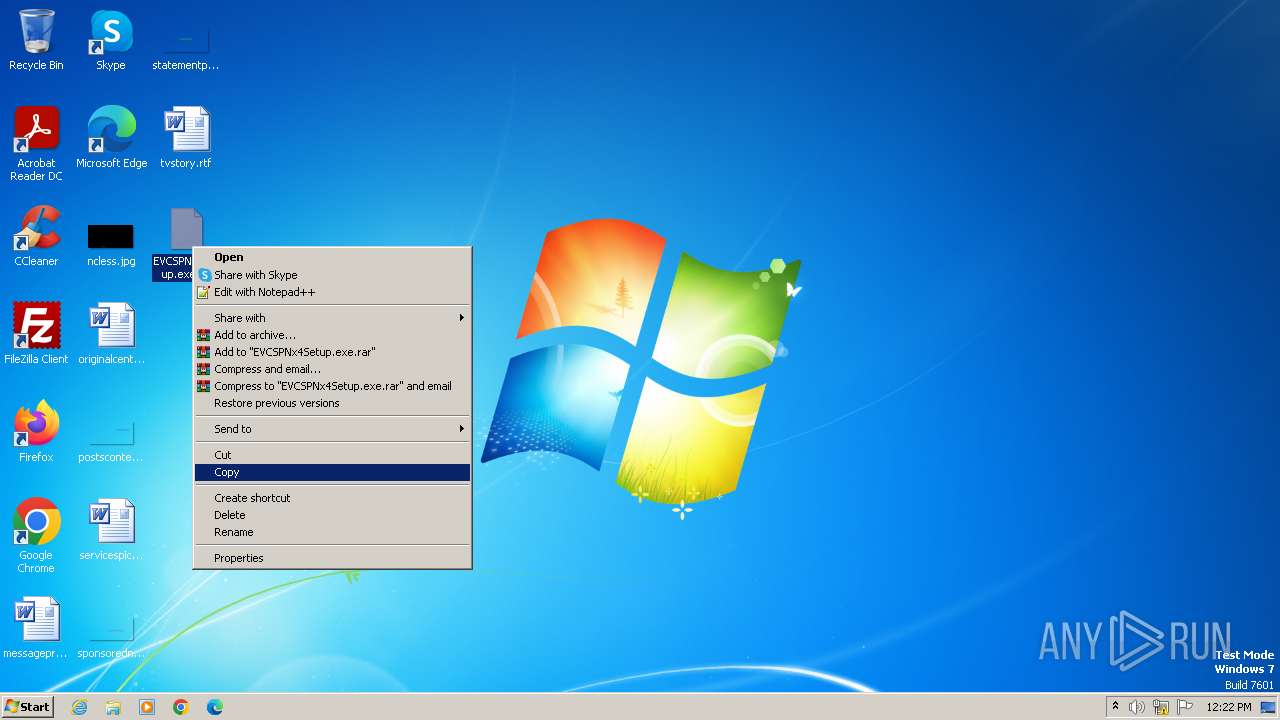Open the volume speaker tray icon
1280x720 pixels.
[1137, 707]
